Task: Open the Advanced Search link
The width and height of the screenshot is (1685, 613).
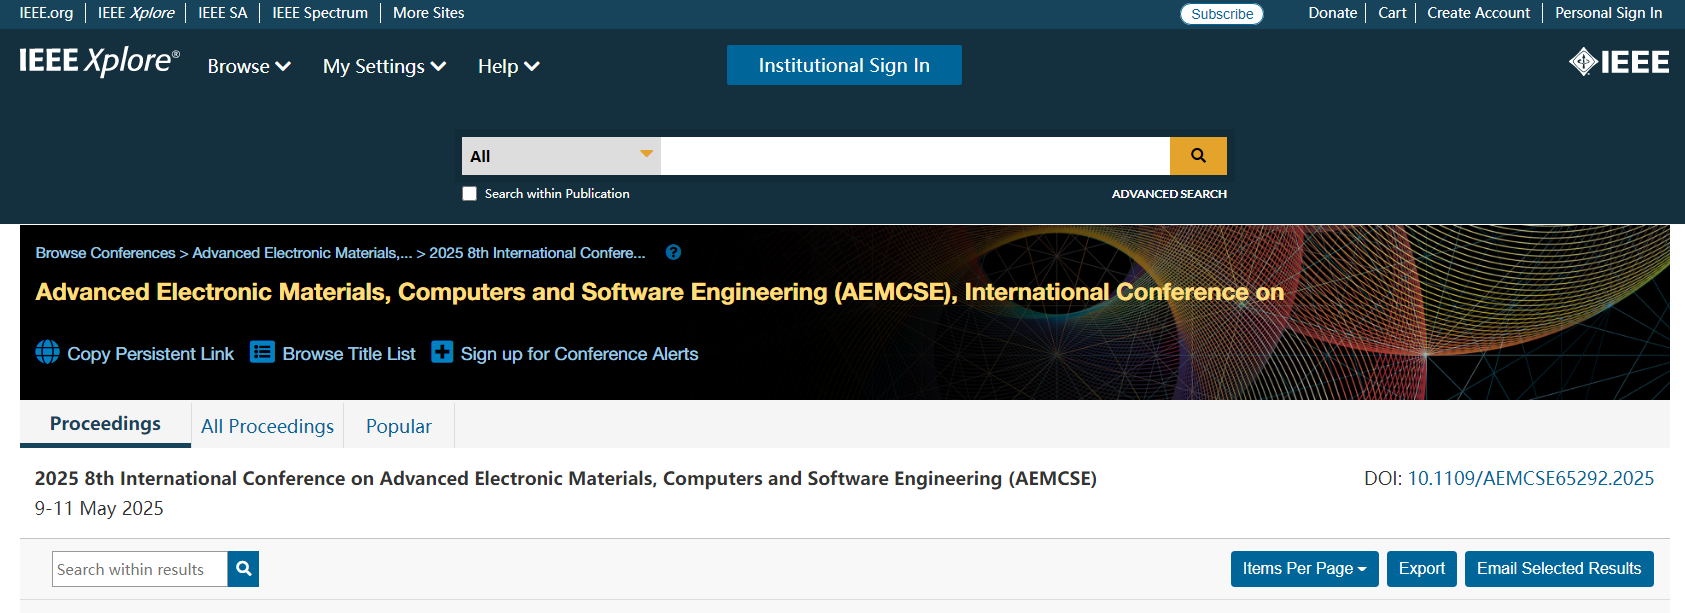Action: point(1169,194)
